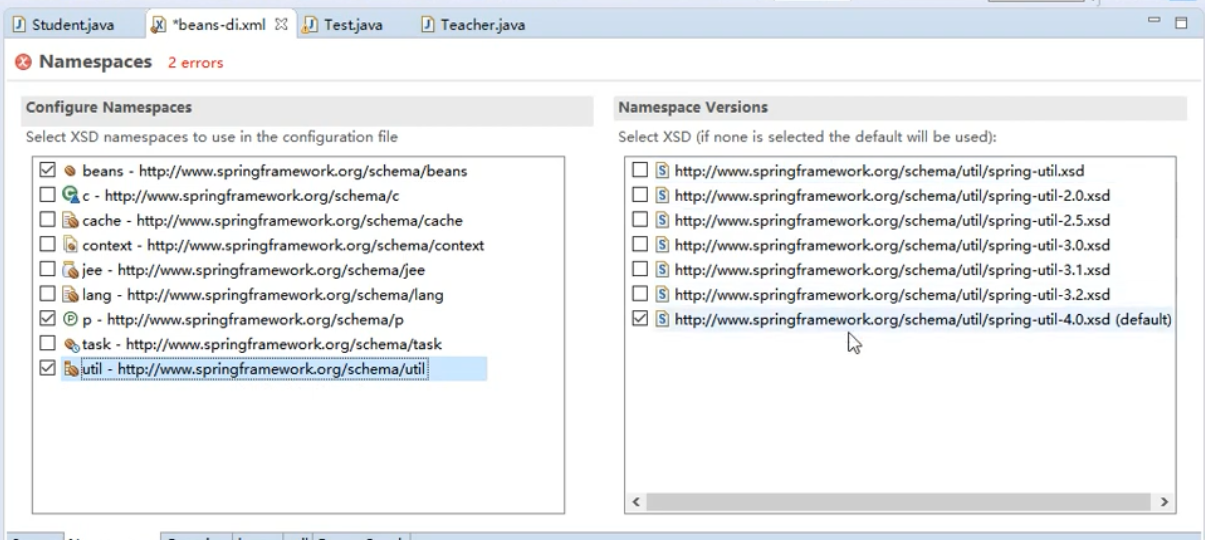Image resolution: width=1205 pixels, height=540 pixels.
Task: Click the spring-util-2.5.xsd schema icon
Action: 663,220
